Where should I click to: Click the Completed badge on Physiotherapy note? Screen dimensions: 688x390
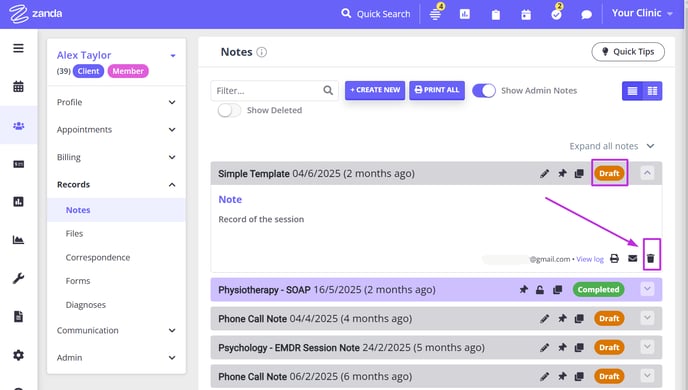[x=598, y=290]
